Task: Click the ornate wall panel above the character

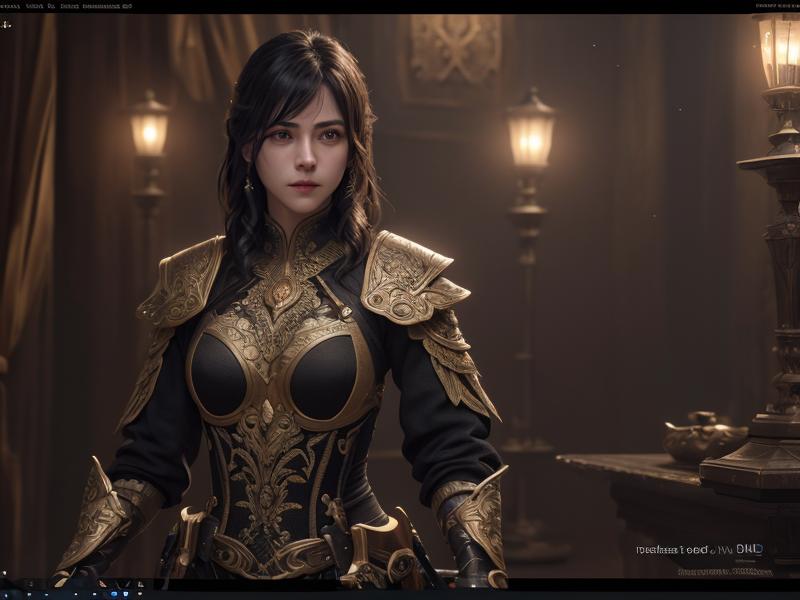Action: (x=455, y=50)
